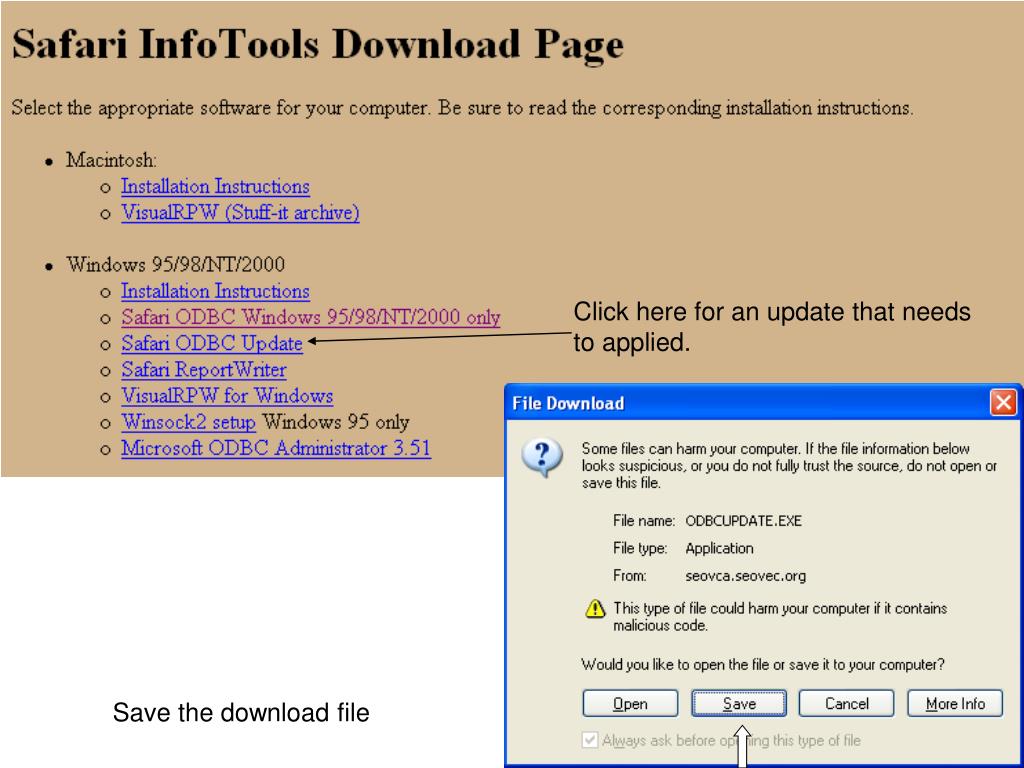This screenshot has height=768, width=1024.
Task: Click the Winsock2 setup link
Action: click(188, 422)
